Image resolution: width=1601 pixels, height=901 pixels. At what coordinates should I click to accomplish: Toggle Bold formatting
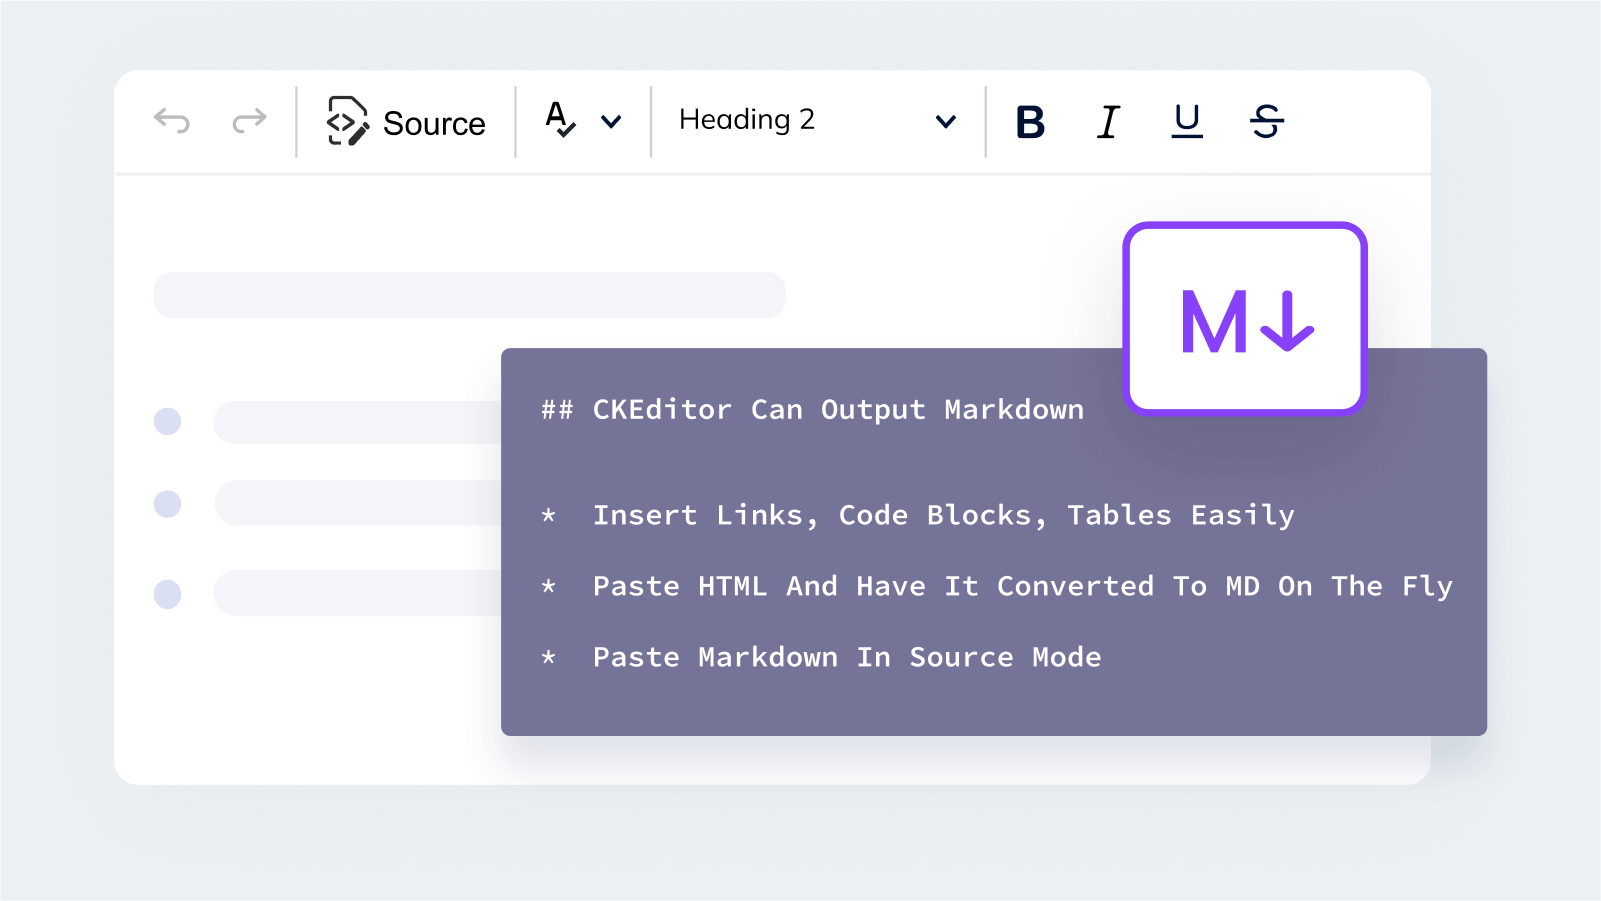[x=1030, y=123]
